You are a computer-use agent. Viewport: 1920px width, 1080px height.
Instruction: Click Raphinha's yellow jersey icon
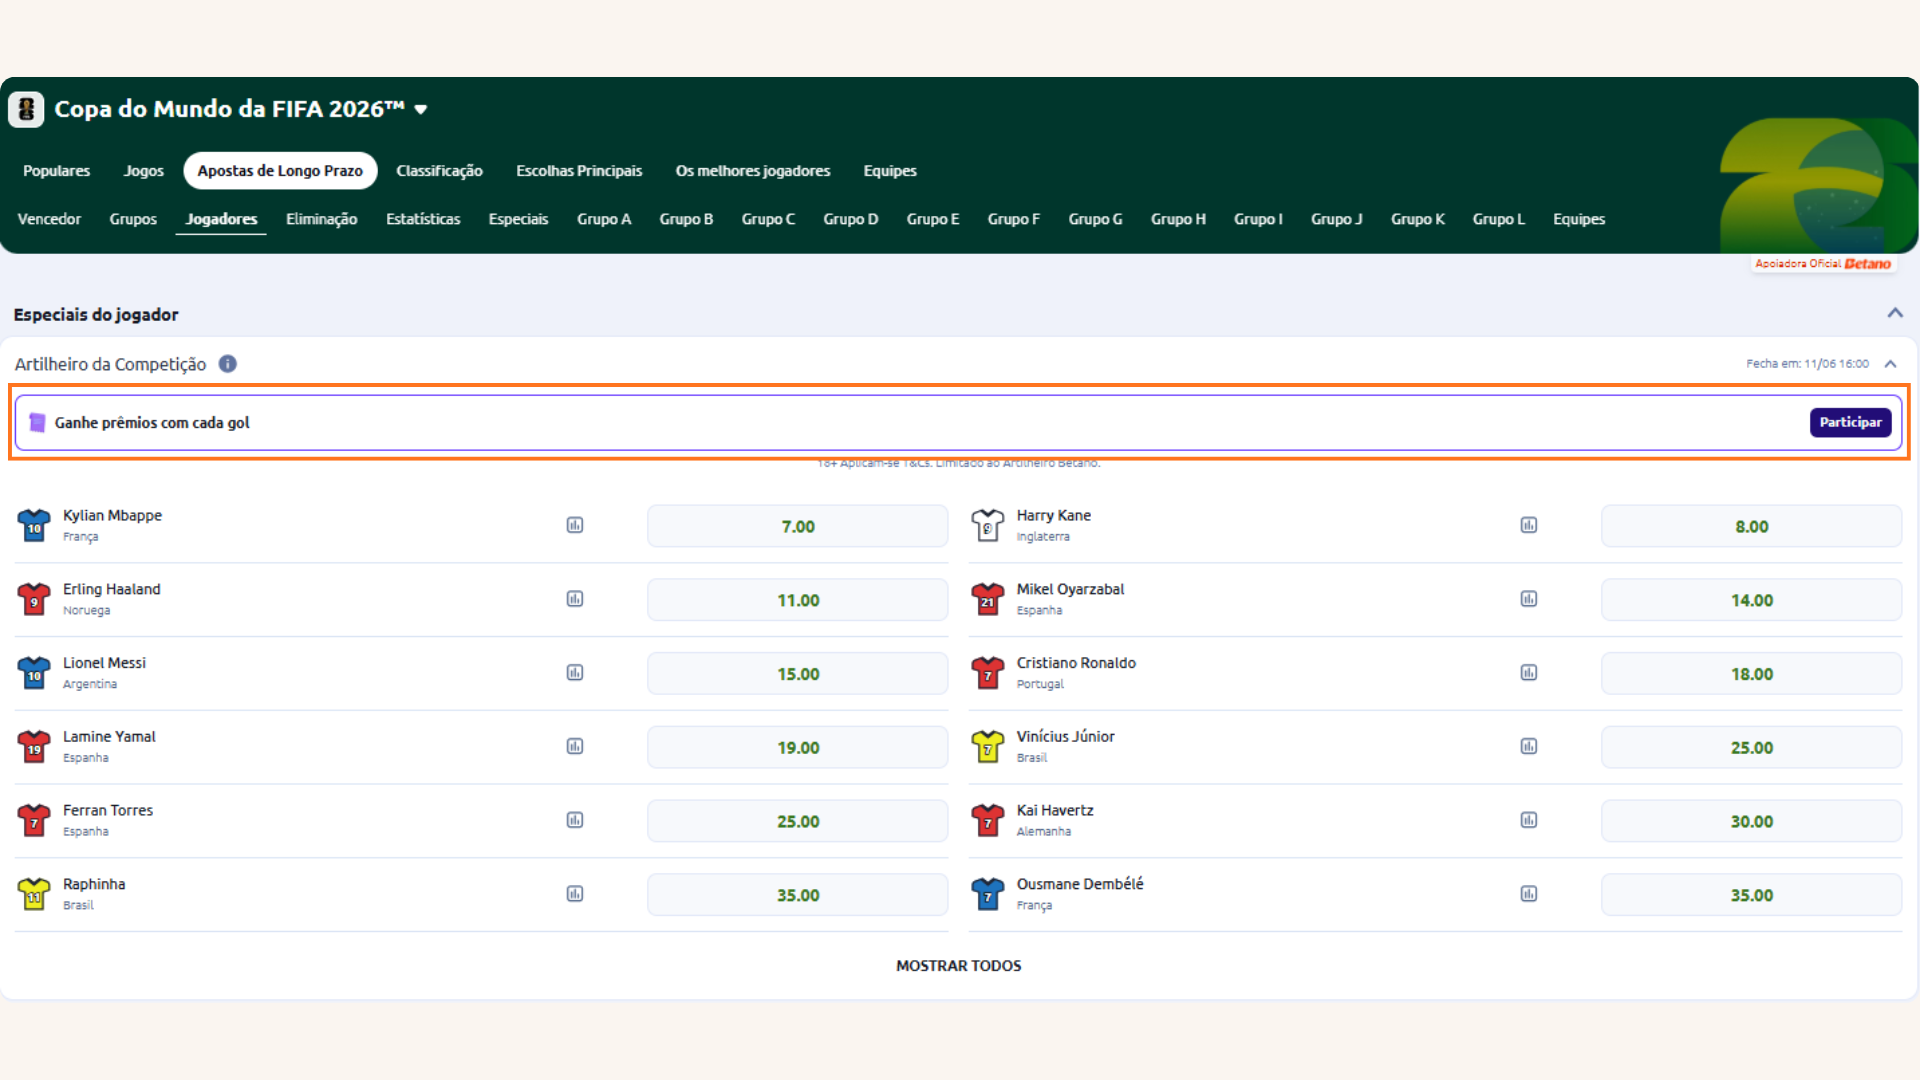(x=34, y=894)
